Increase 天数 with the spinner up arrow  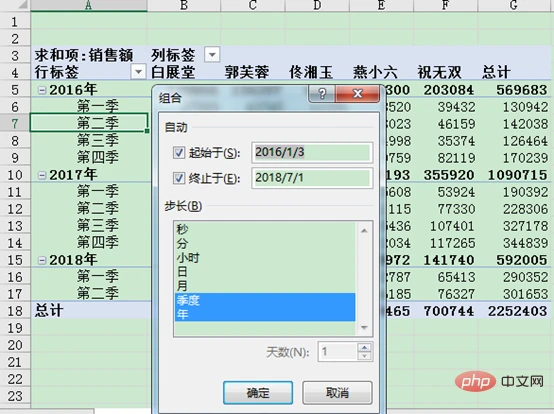pos(364,348)
